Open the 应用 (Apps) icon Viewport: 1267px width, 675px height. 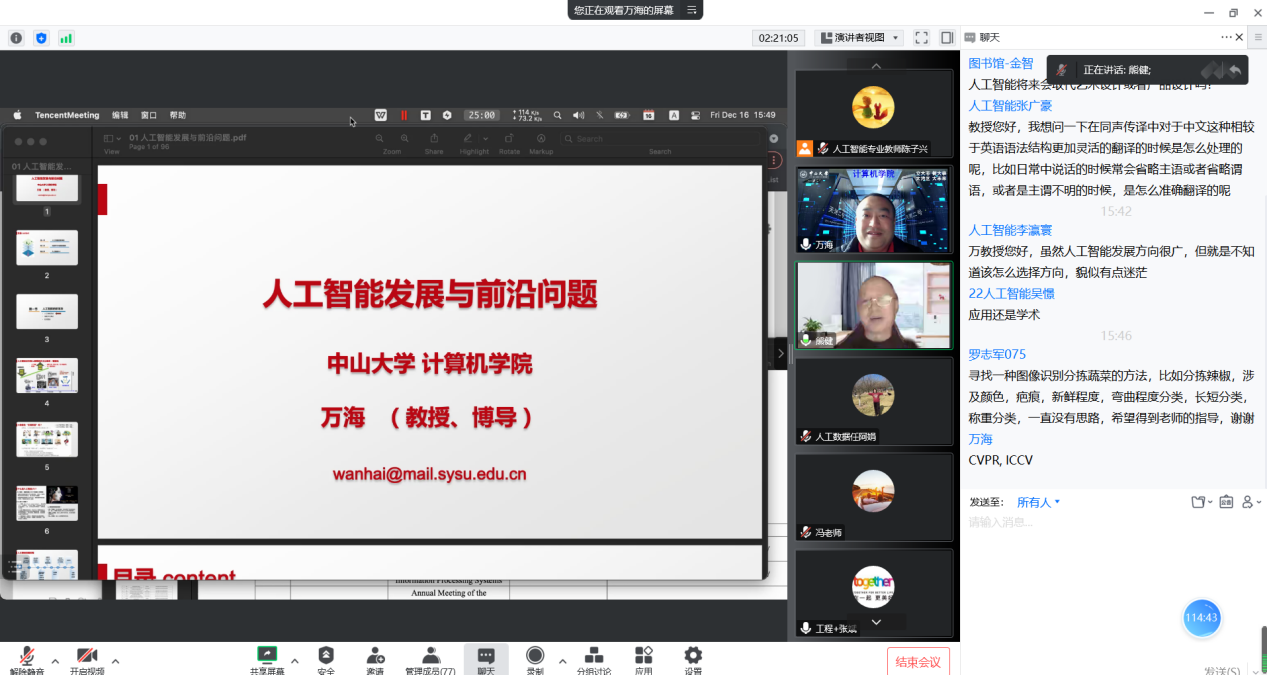[x=643, y=657]
